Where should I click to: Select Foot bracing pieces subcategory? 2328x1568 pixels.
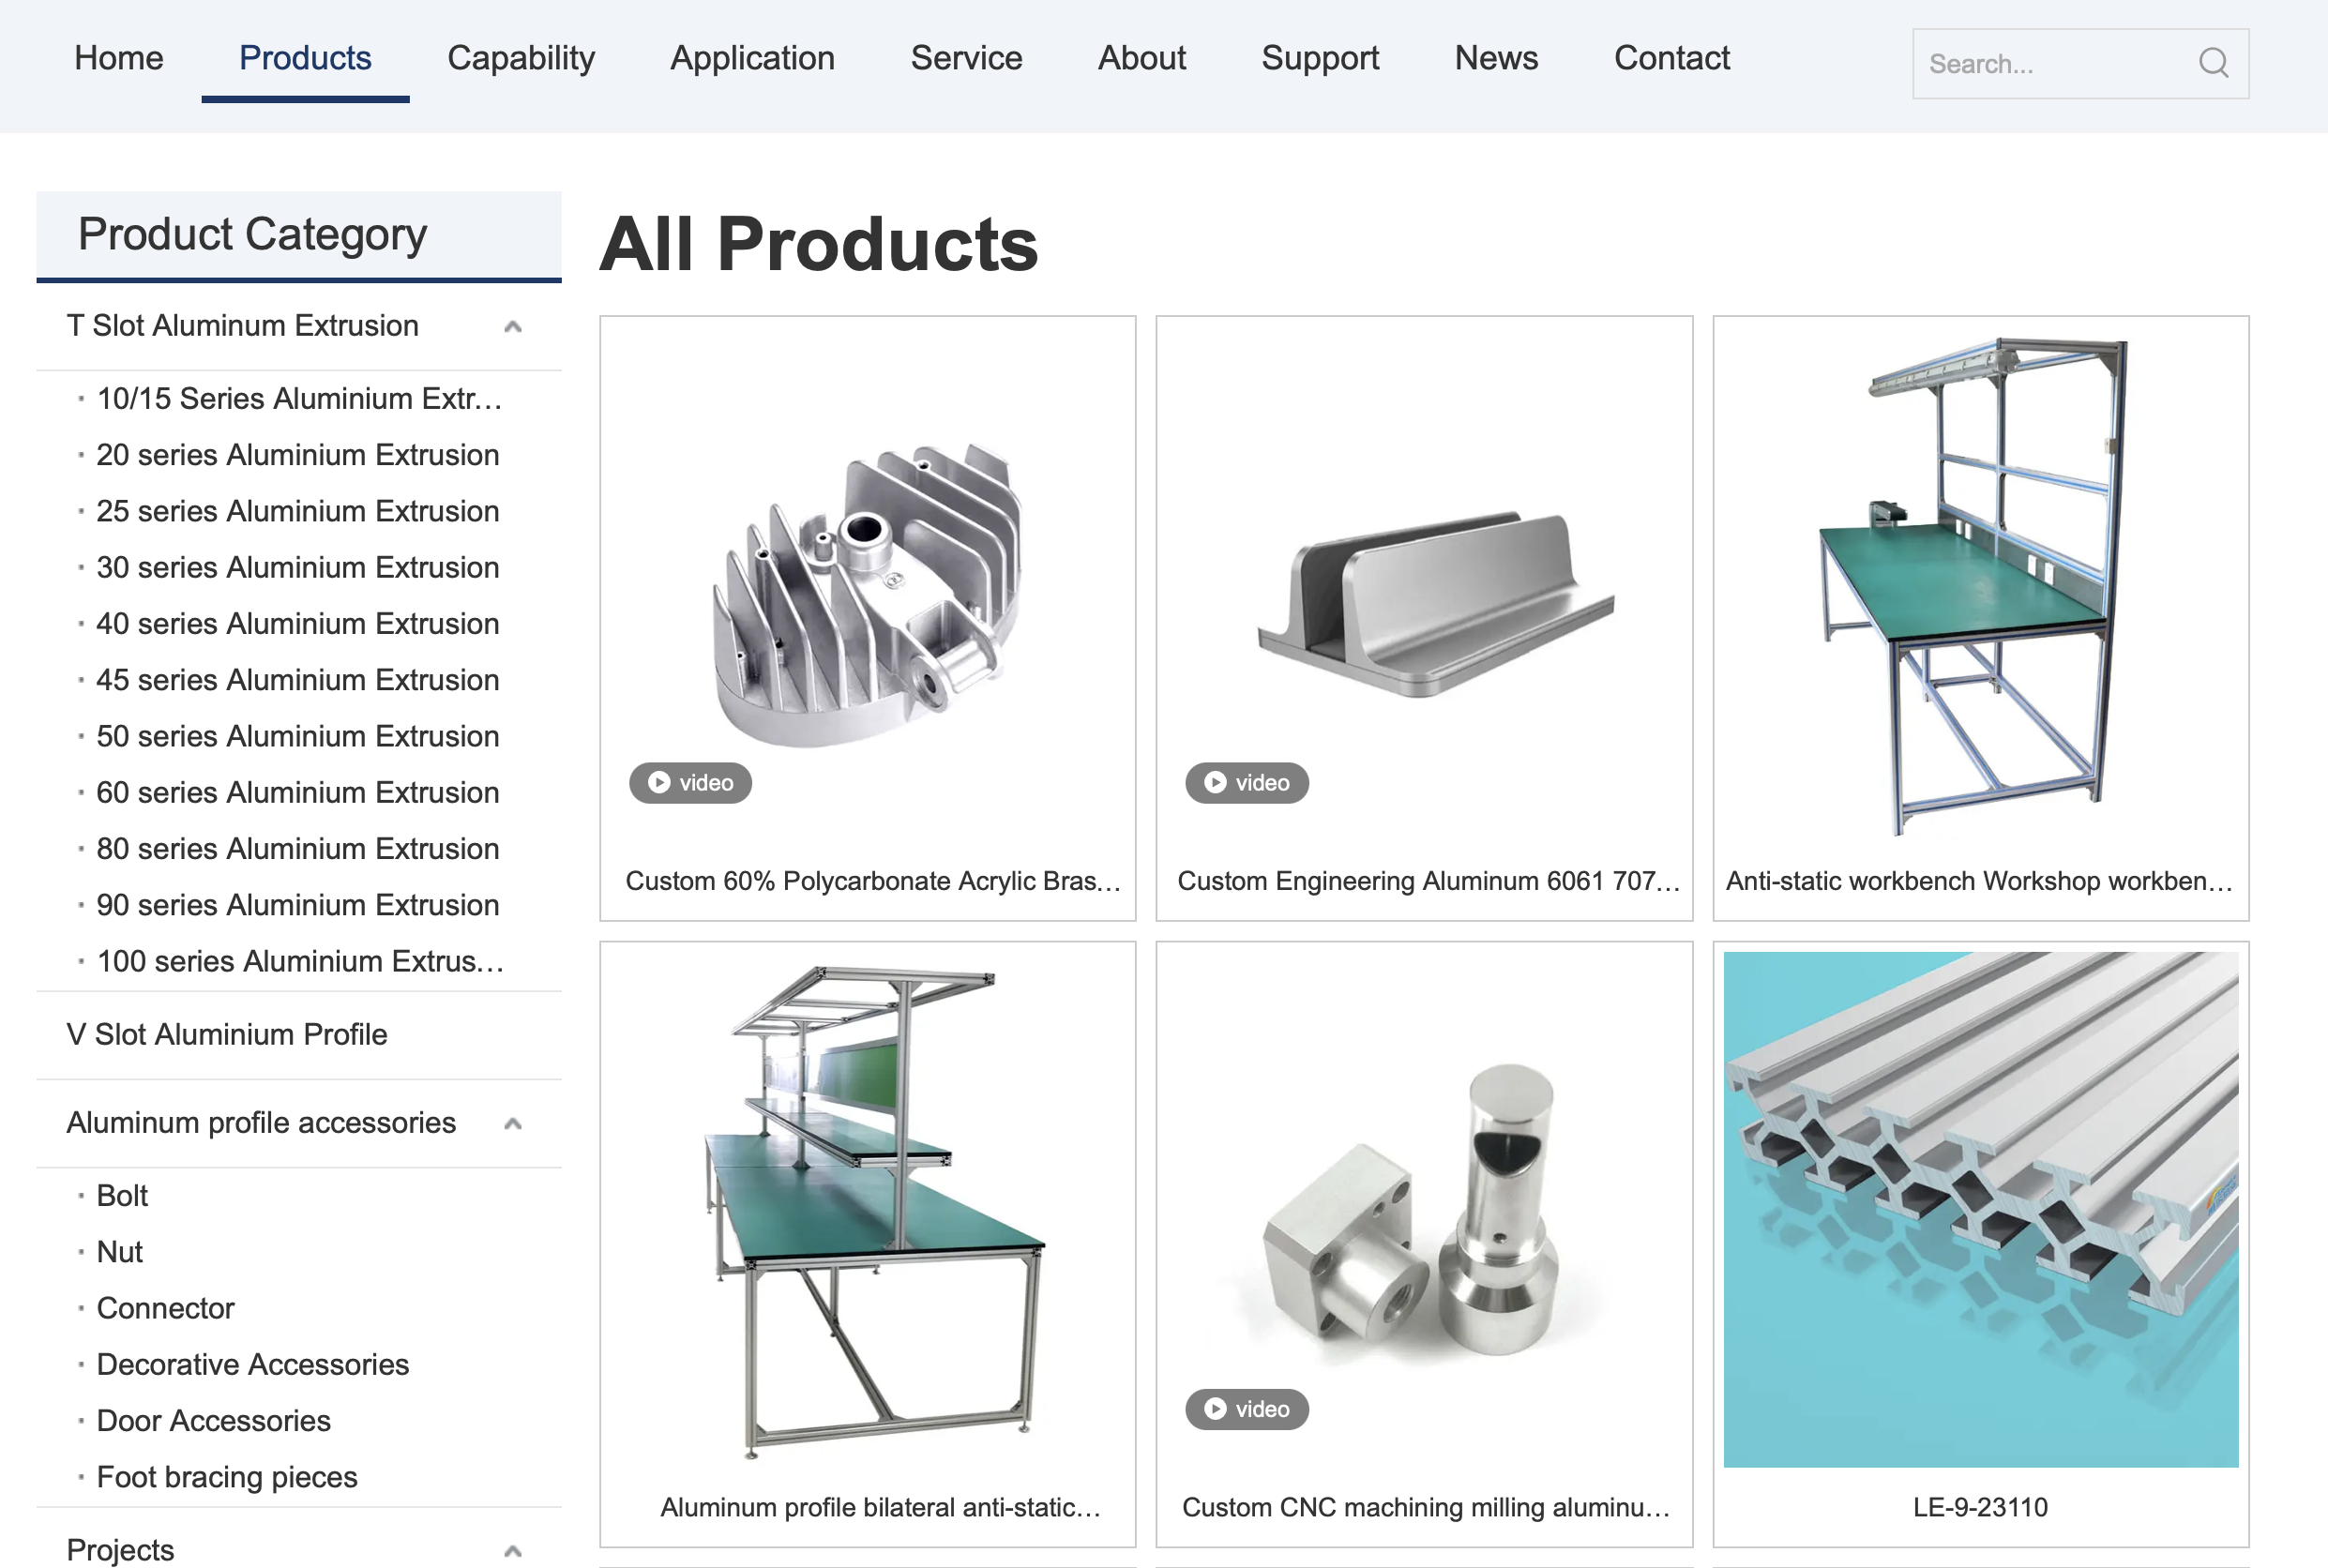[226, 1477]
